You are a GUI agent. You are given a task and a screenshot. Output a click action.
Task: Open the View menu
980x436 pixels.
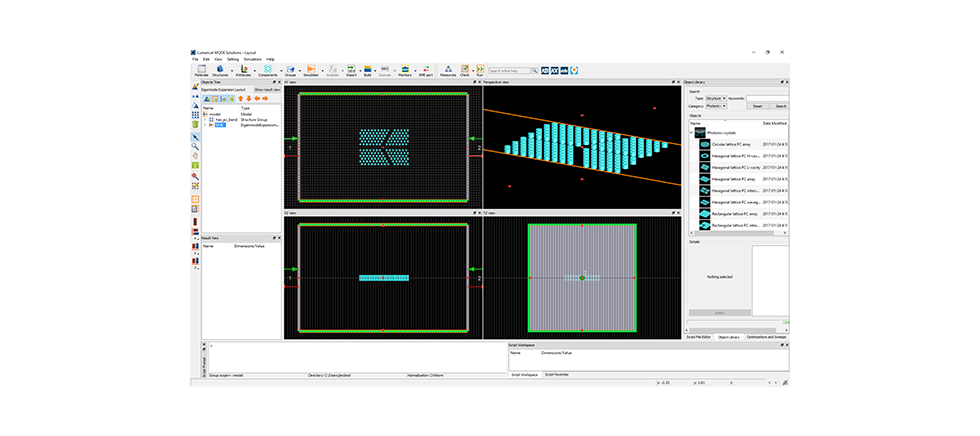pos(218,59)
